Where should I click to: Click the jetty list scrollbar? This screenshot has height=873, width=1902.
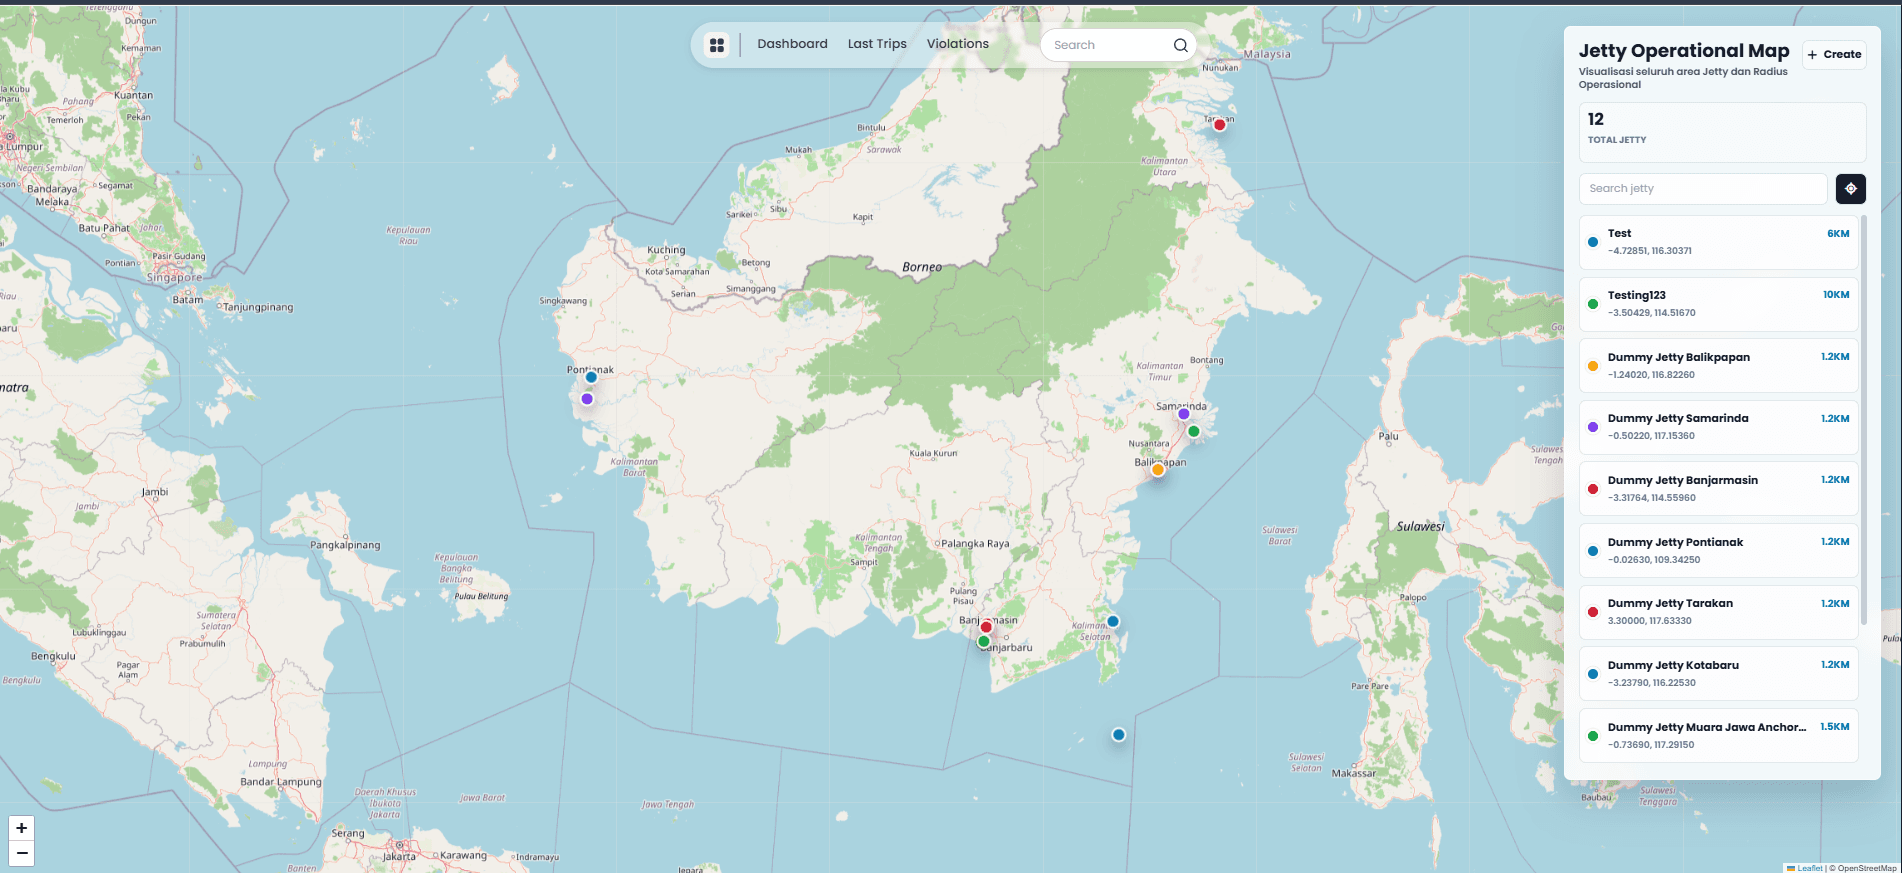[1864, 420]
